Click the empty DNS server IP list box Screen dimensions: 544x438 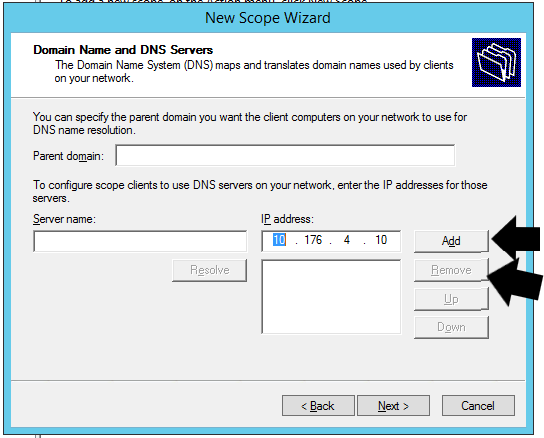[x=331, y=297]
